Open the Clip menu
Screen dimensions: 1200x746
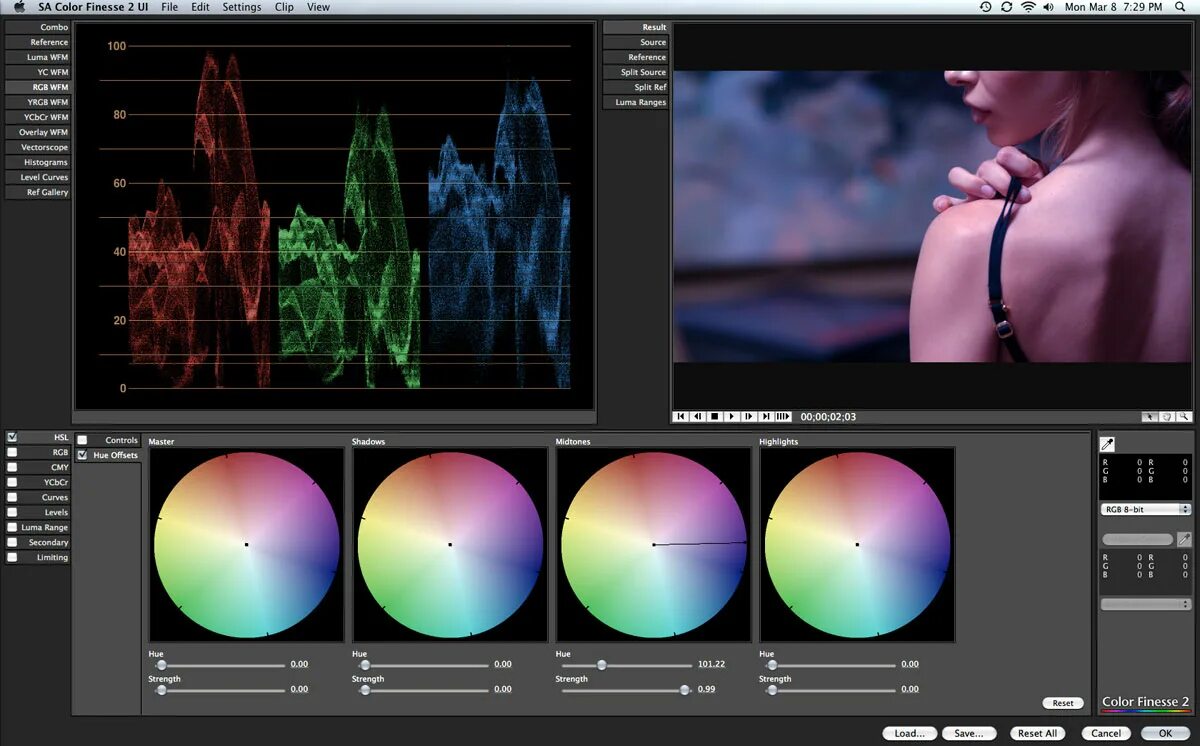point(283,7)
